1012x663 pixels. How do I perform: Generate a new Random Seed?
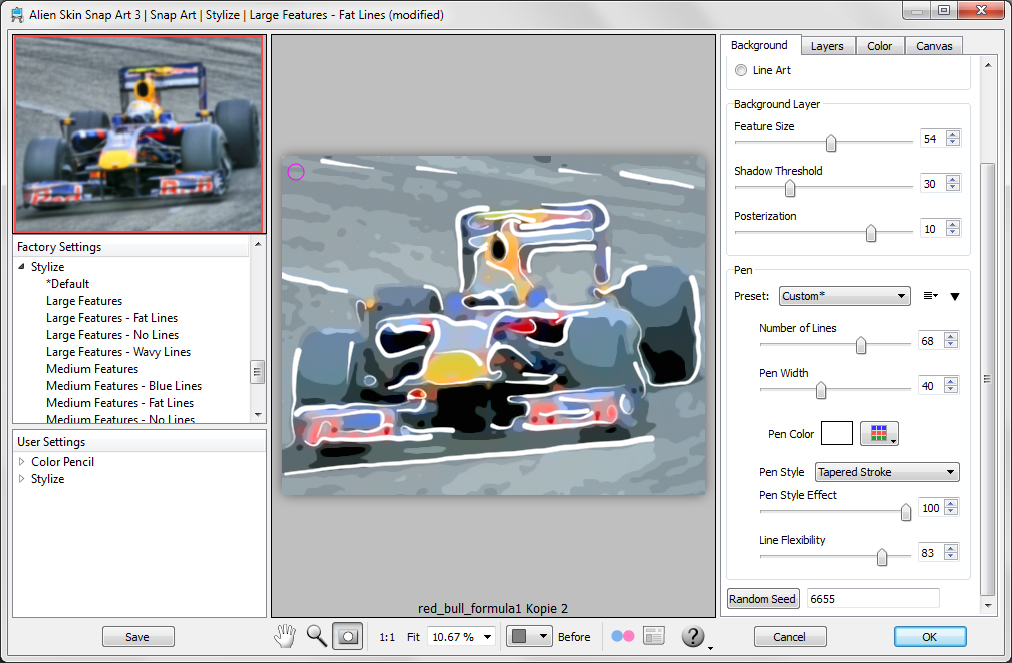point(763,598)
